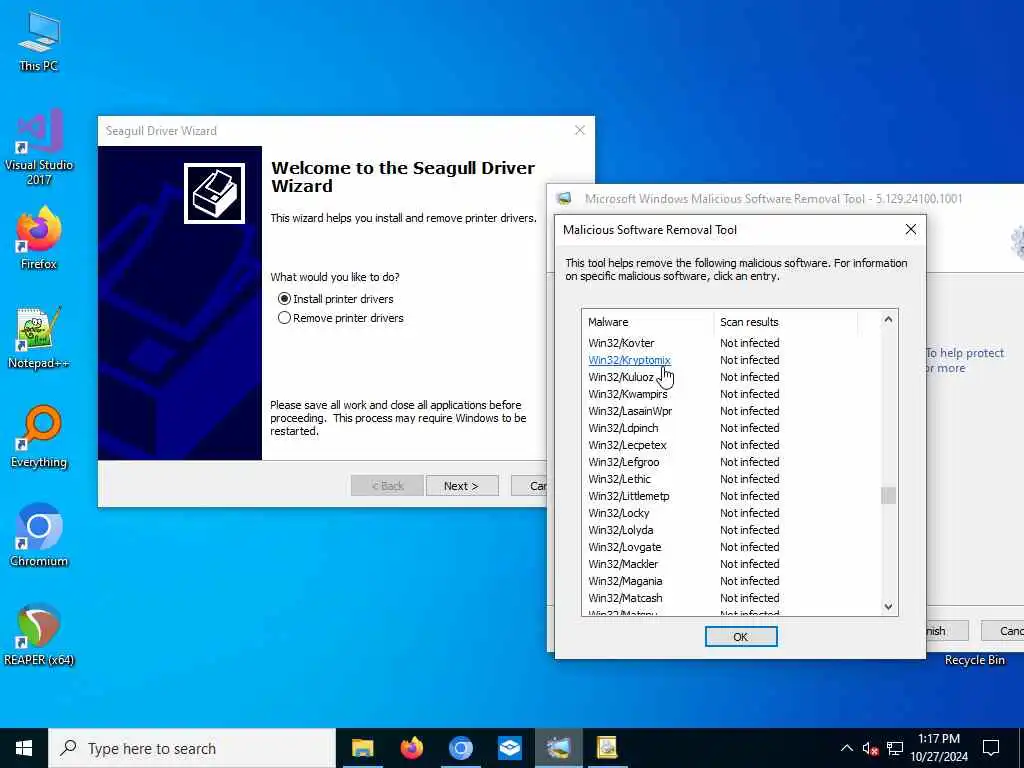Open Notepad++ desktop shortcut
This screenshot has height=768, width=1024.
[39, 338]
